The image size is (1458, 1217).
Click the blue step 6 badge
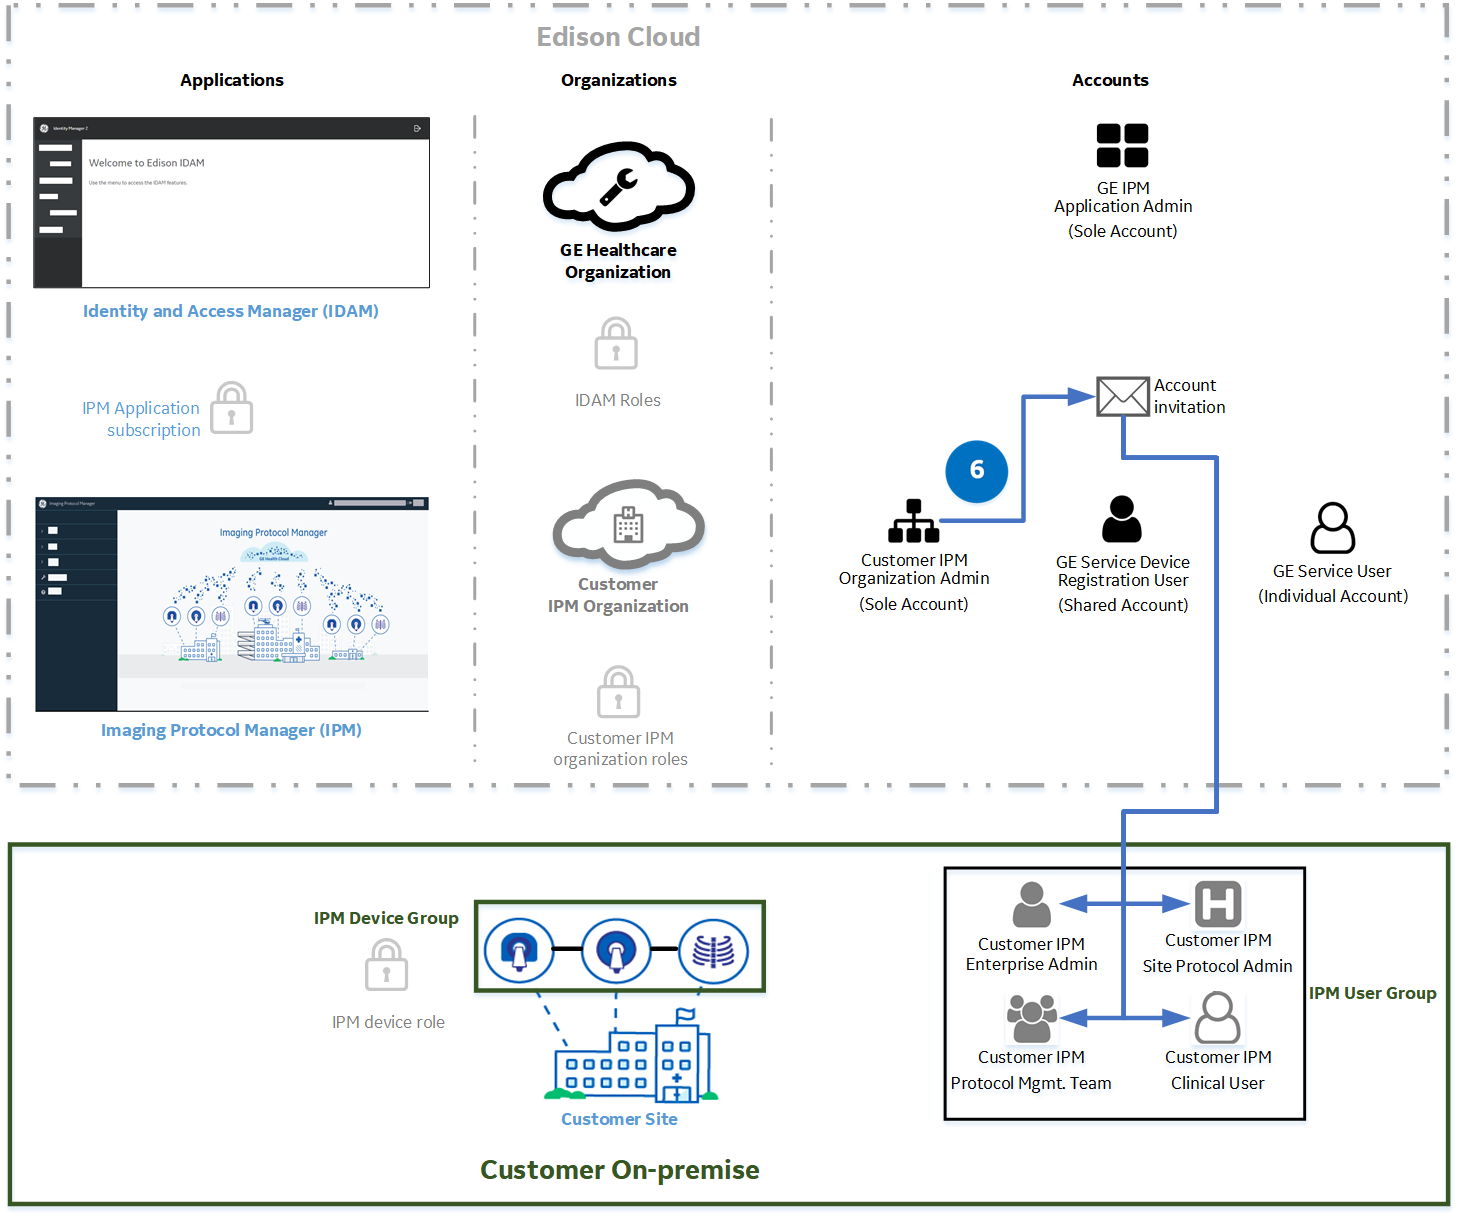pos(976,471)
